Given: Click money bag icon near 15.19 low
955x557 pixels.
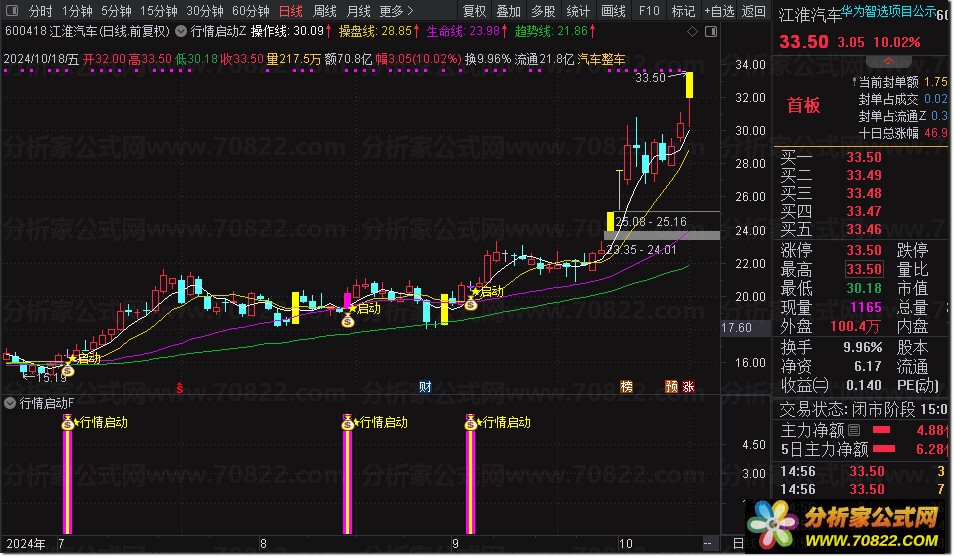Looking at the screenshot, I should click(68, 370).
